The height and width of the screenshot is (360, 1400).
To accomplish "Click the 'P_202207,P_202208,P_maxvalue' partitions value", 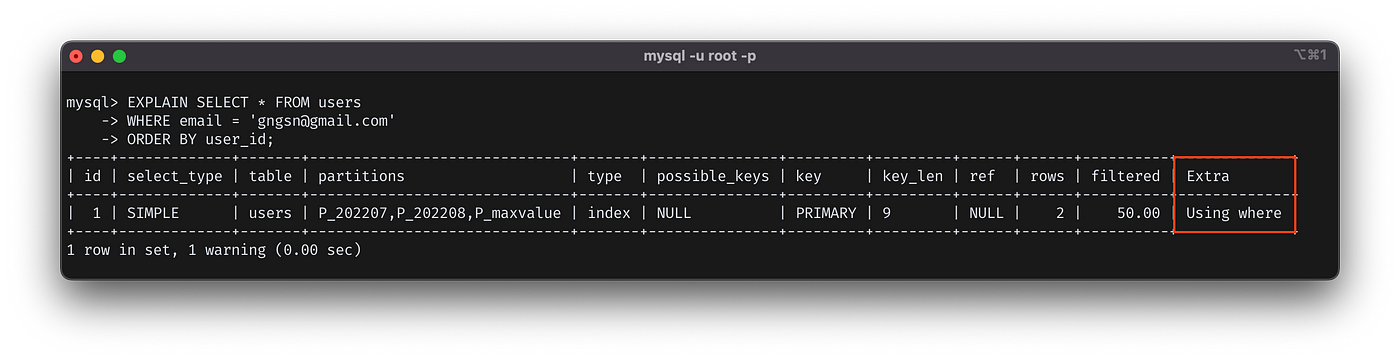I will [x=440, y=213].
